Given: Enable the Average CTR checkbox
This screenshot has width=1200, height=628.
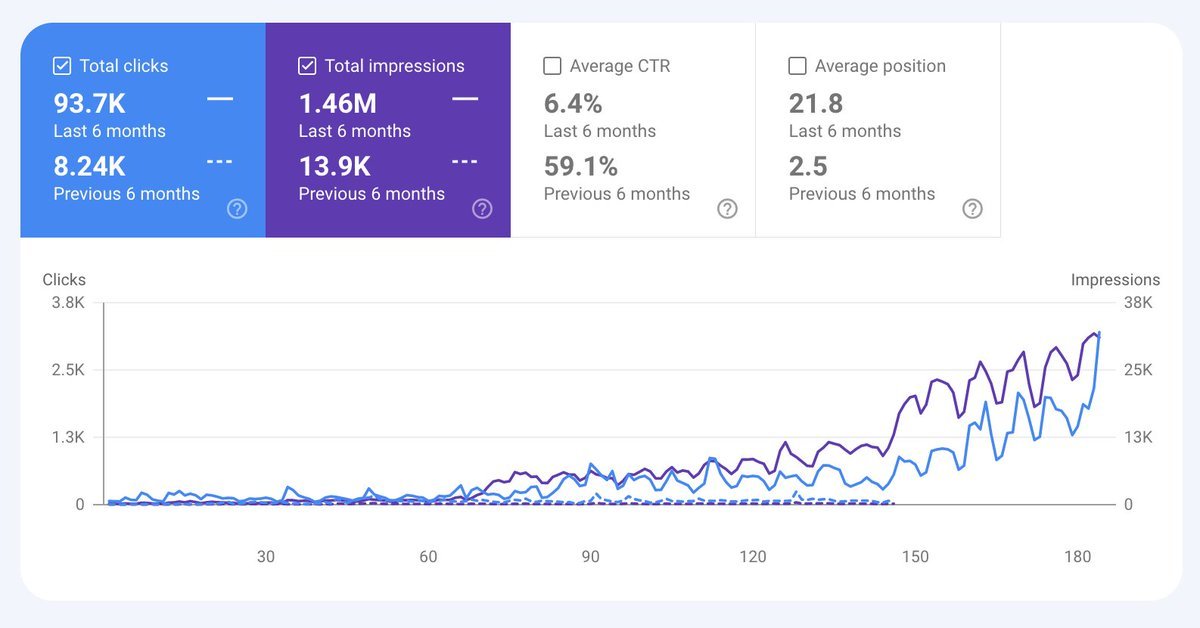Looking at the screenshot, I should tap(552, 66).
